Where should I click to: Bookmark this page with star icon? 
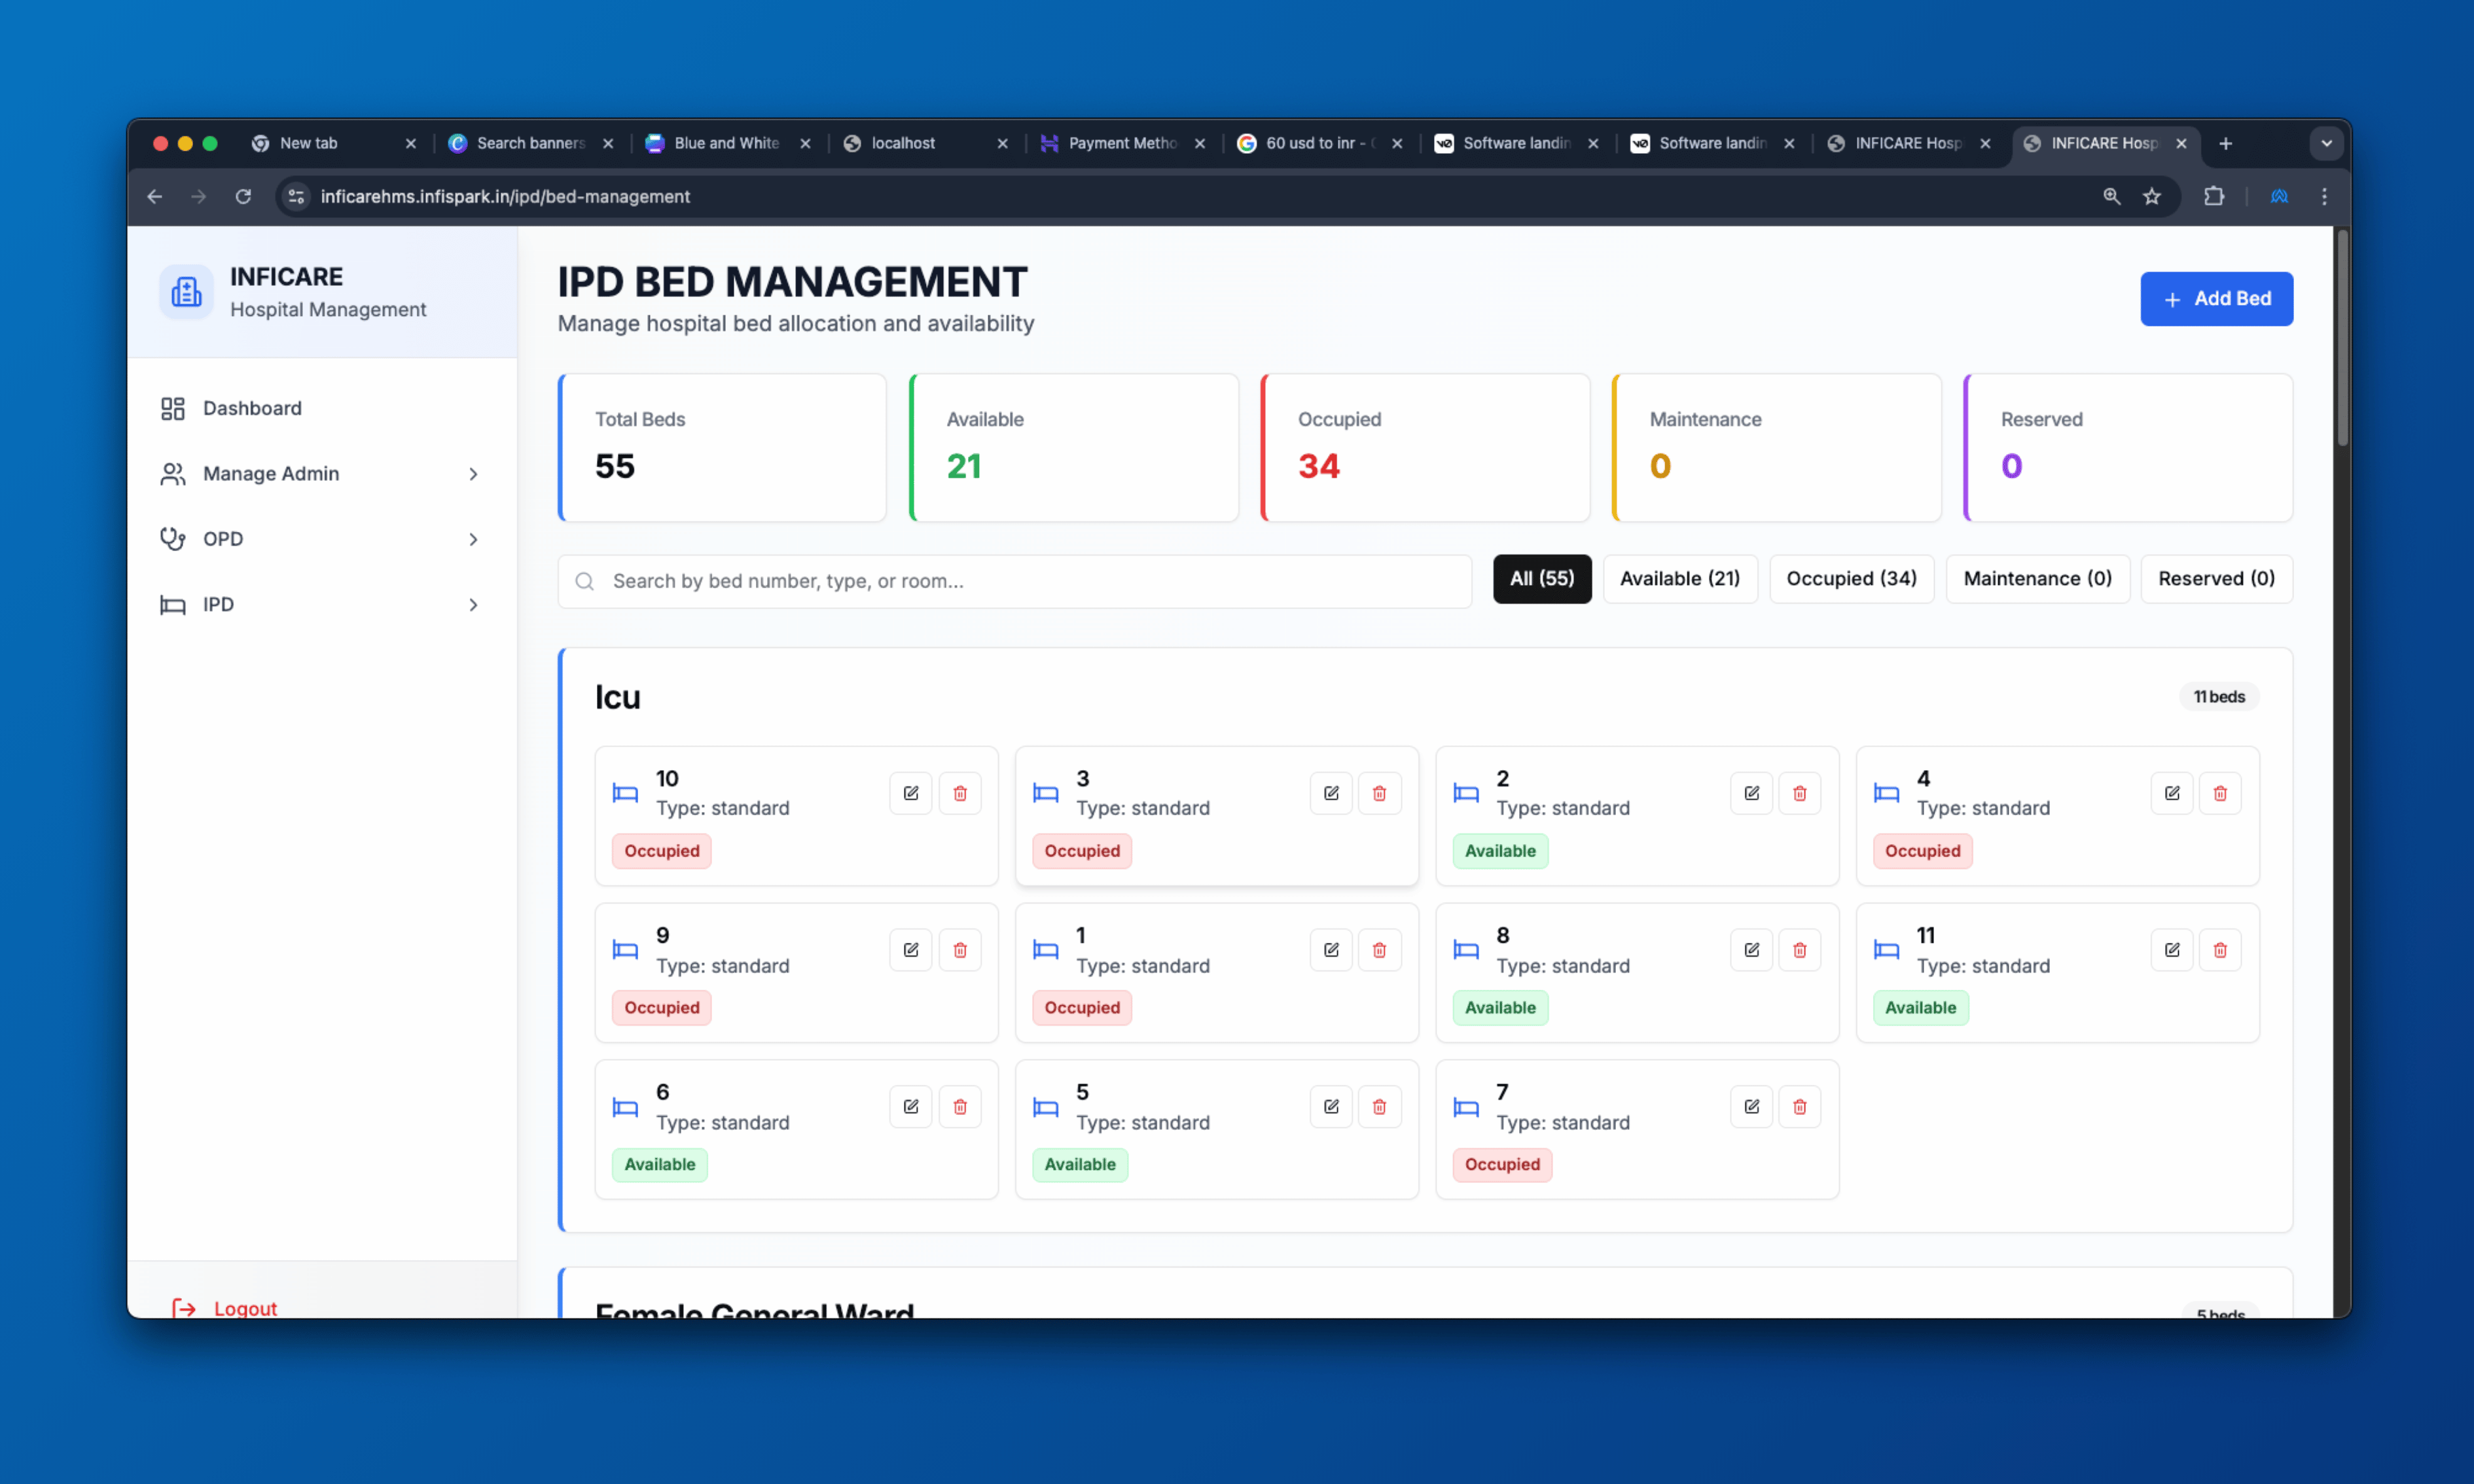(2152, 197)
